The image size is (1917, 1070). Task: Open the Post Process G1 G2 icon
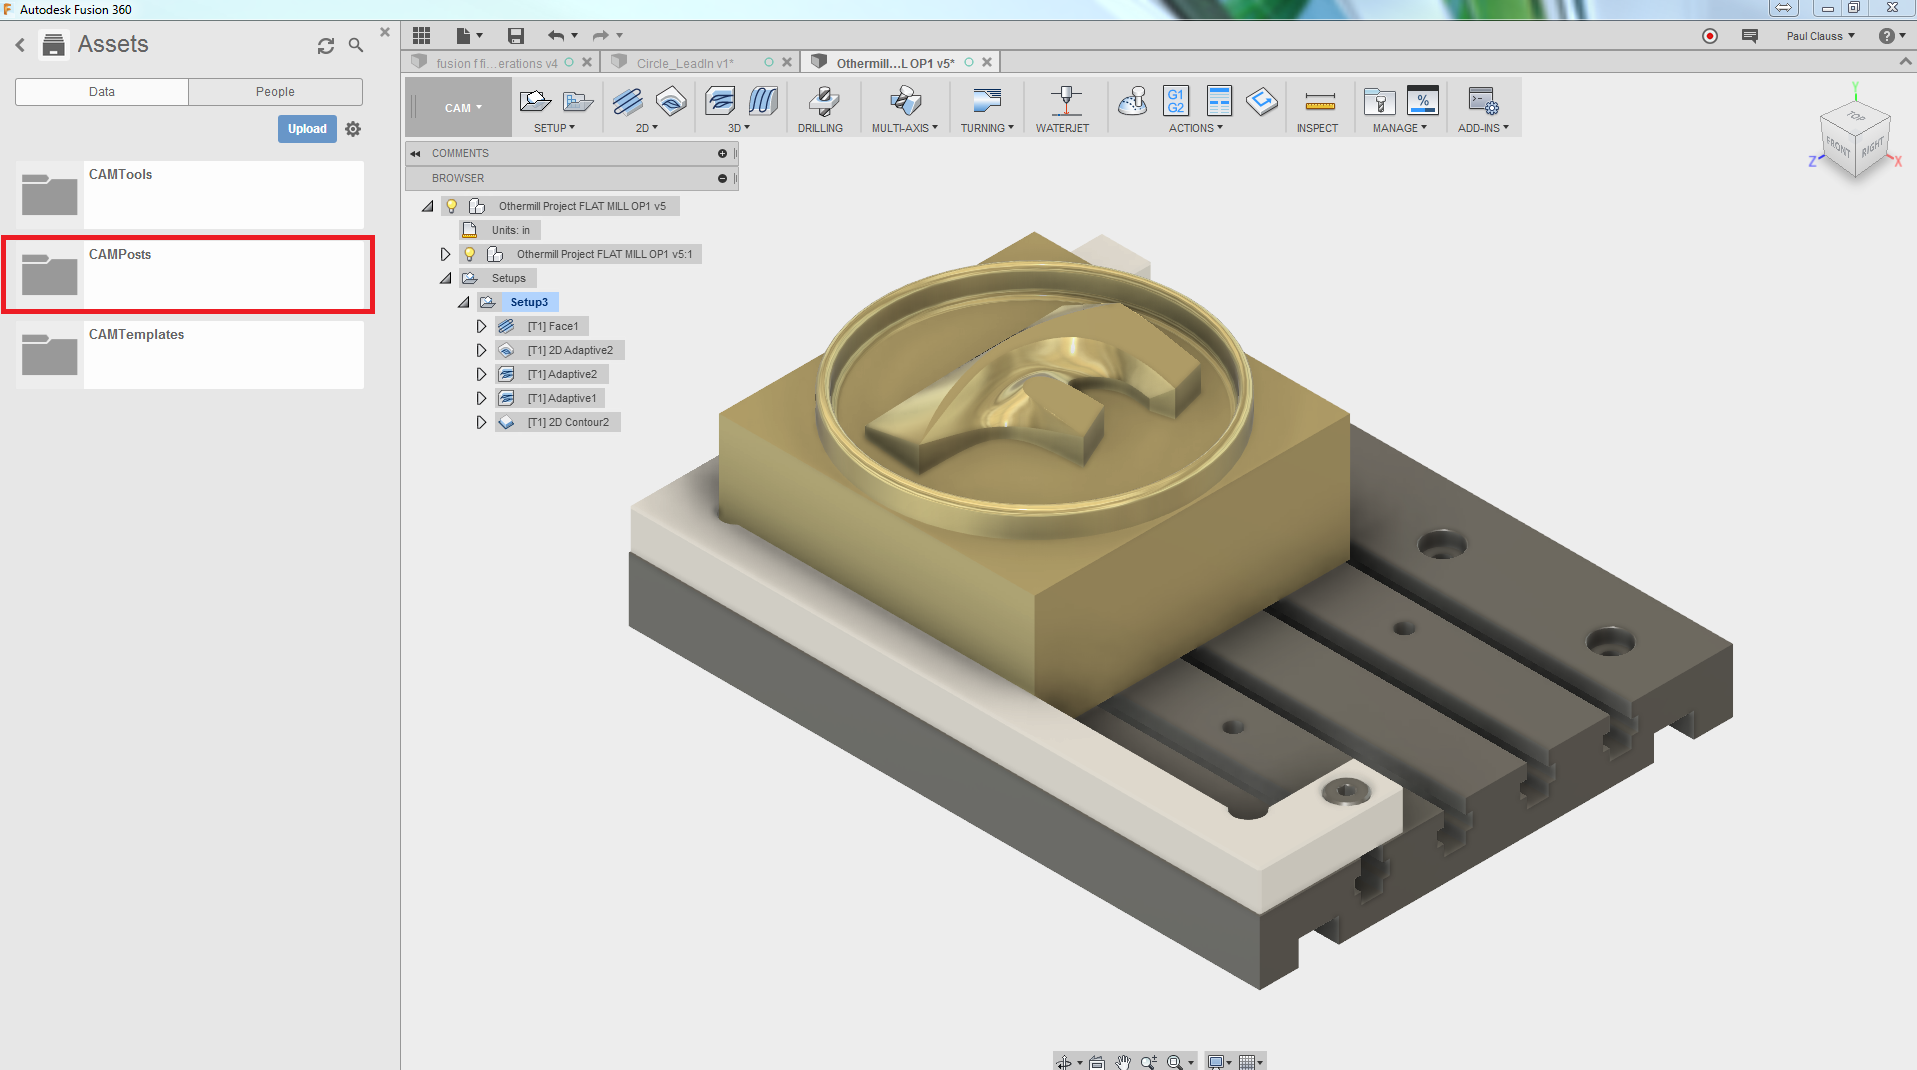pos(1176,101)
